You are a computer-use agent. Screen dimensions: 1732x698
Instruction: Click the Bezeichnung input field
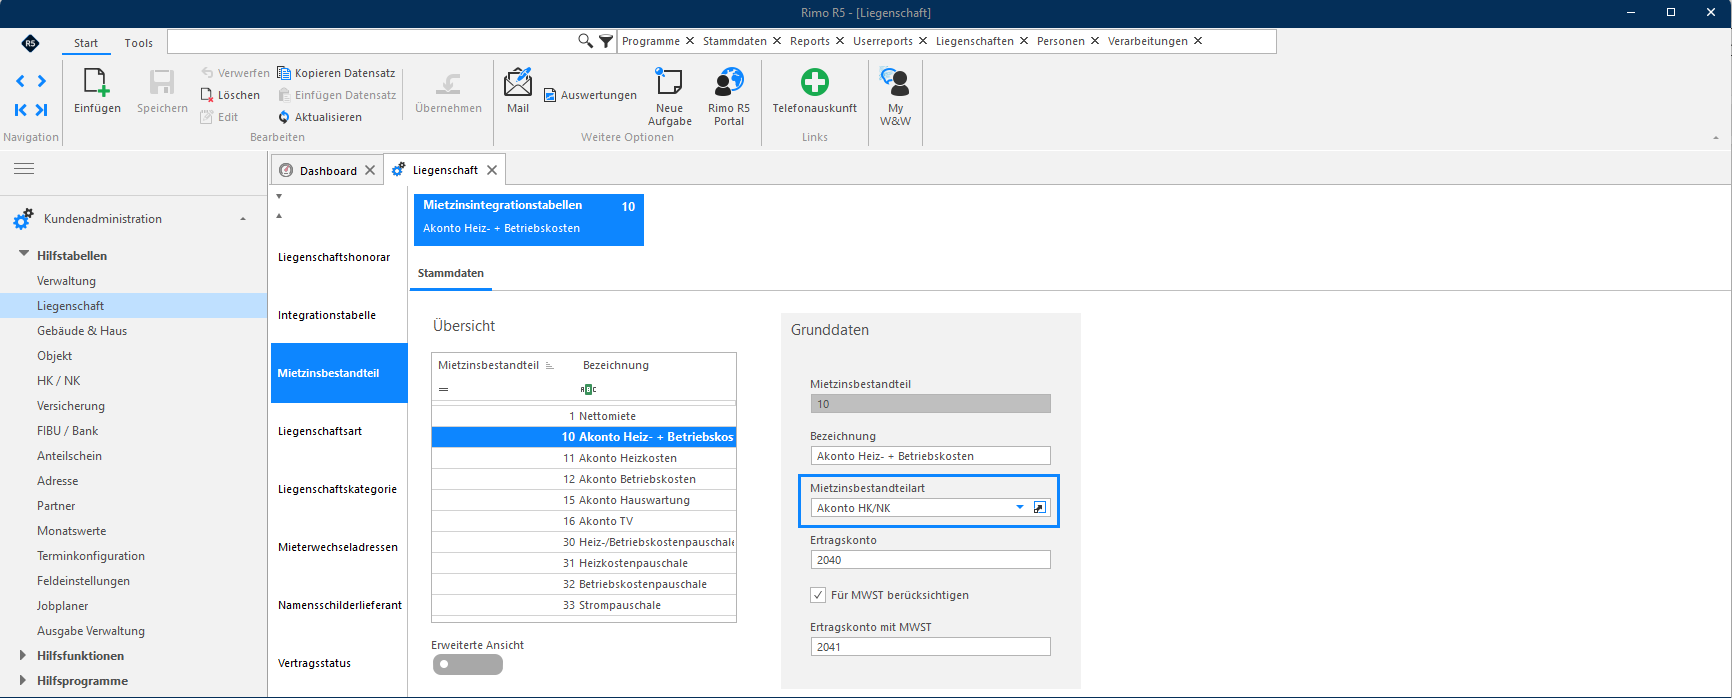pyautogui.click(x=930, y=456)
